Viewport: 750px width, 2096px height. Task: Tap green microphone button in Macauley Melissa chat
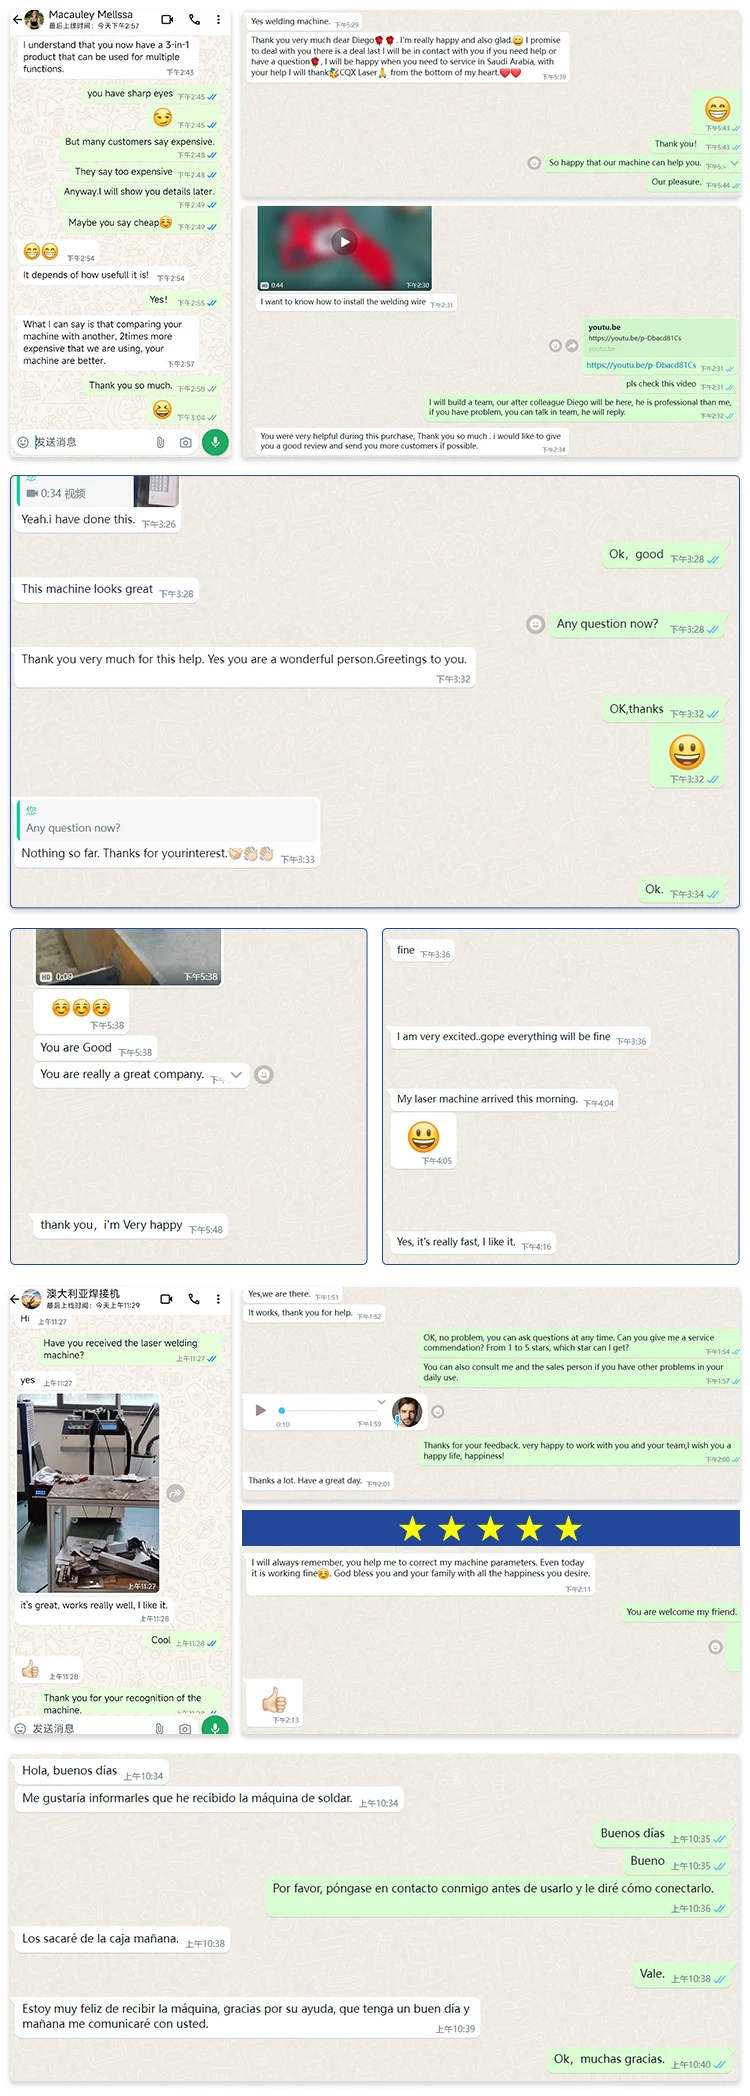click(215, 442)
